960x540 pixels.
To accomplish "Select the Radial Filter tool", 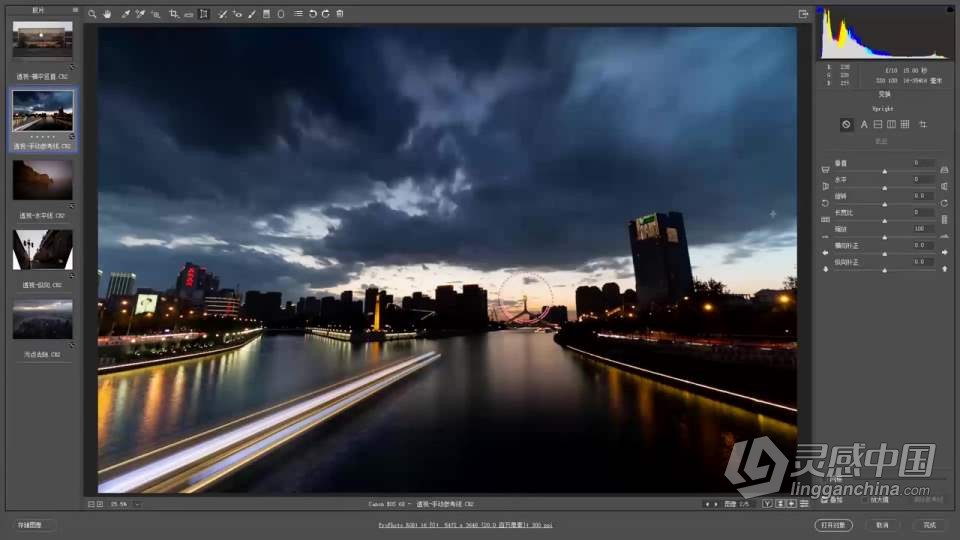I will (x=281, y=13).
